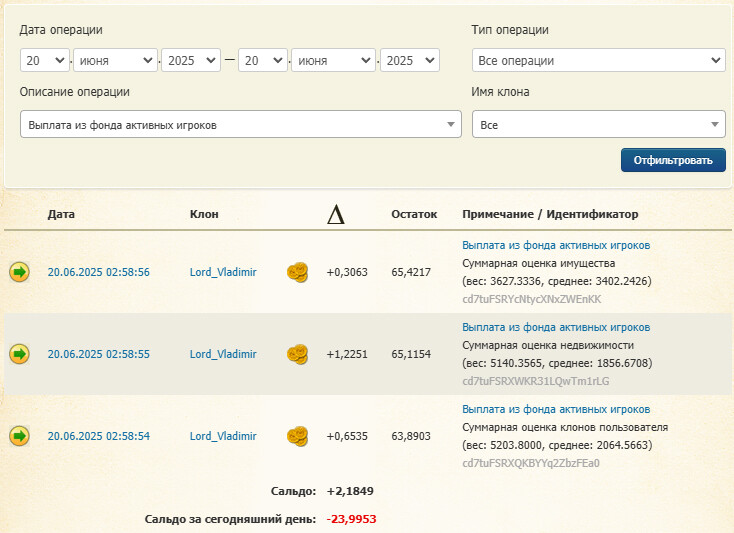The width and height of the screenshot is (734, 533).
Task: Open the end year dropdown
Action: [x=411, y=61]
